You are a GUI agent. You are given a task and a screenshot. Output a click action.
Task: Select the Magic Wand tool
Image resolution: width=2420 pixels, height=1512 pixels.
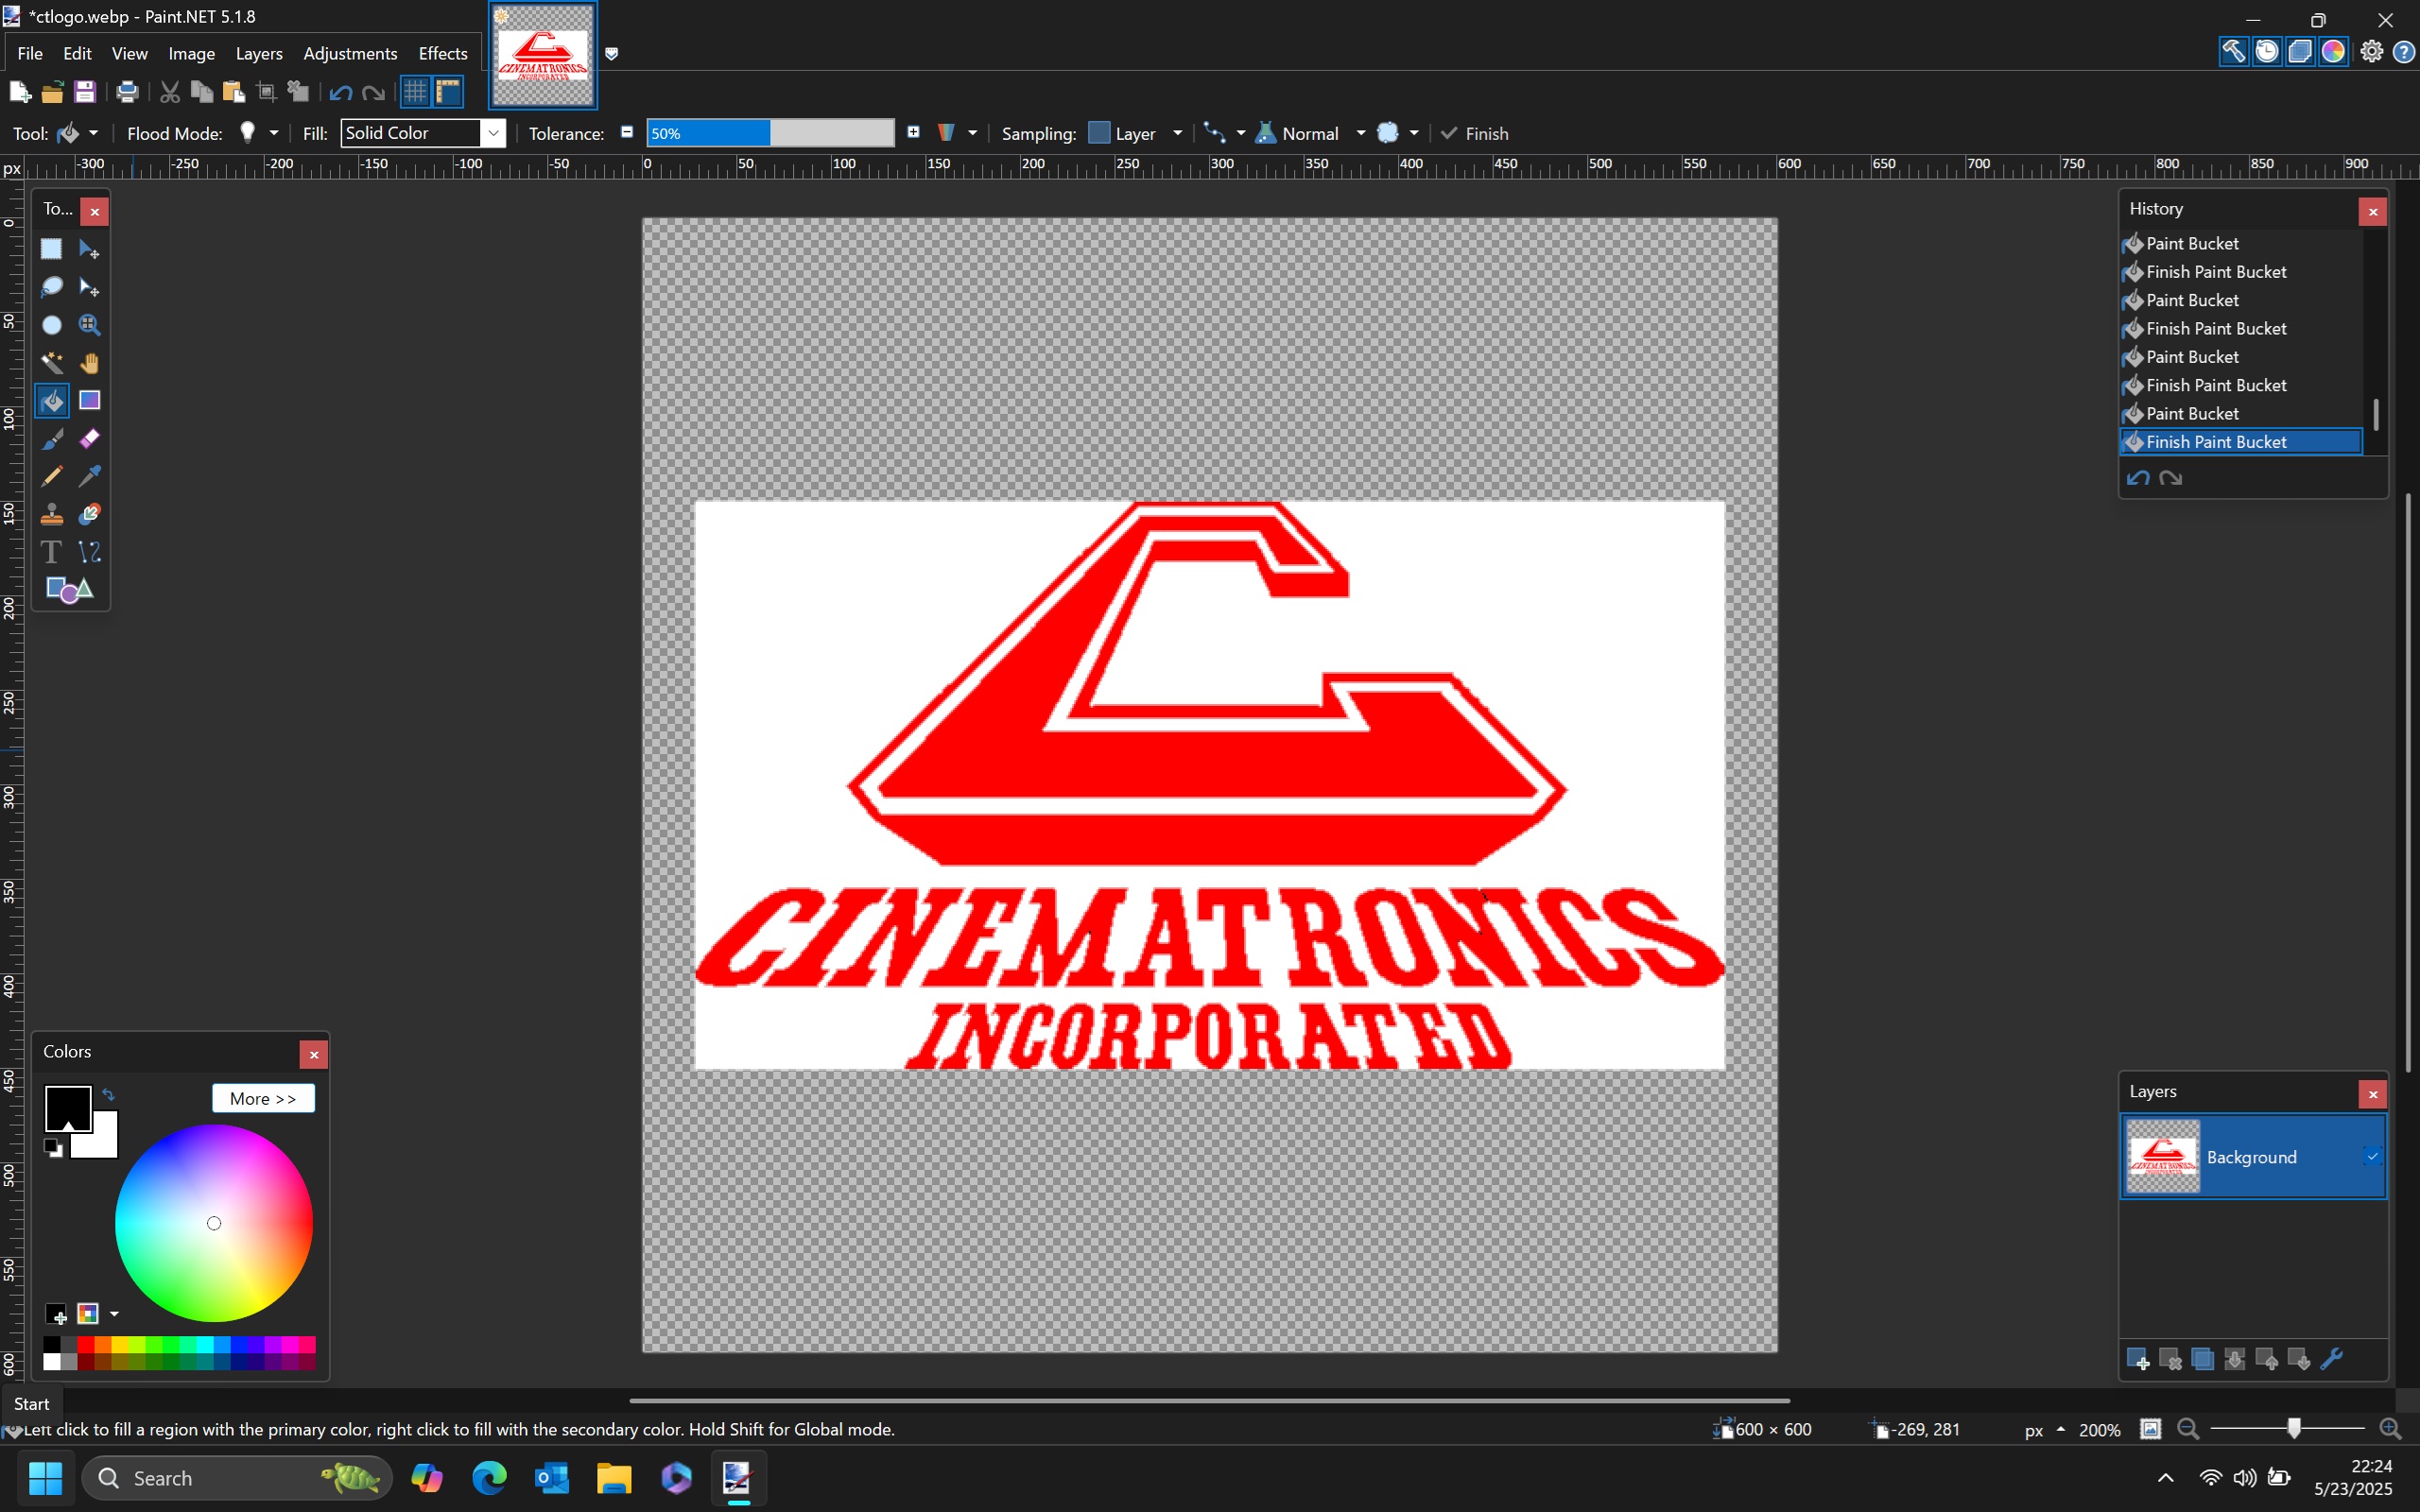point(51,363)
